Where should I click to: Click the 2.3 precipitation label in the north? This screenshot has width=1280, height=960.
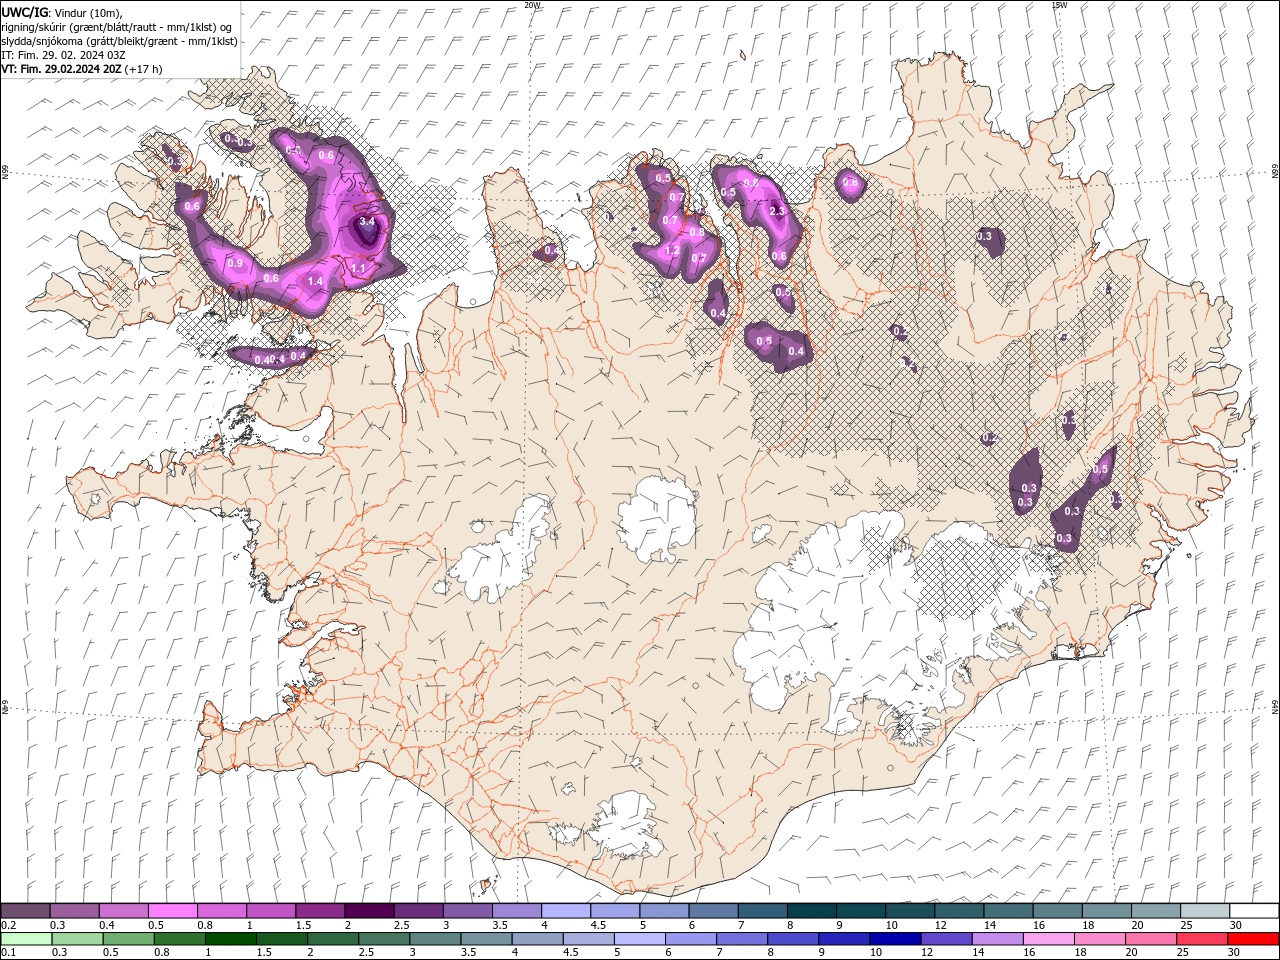[x=777, y=211]
